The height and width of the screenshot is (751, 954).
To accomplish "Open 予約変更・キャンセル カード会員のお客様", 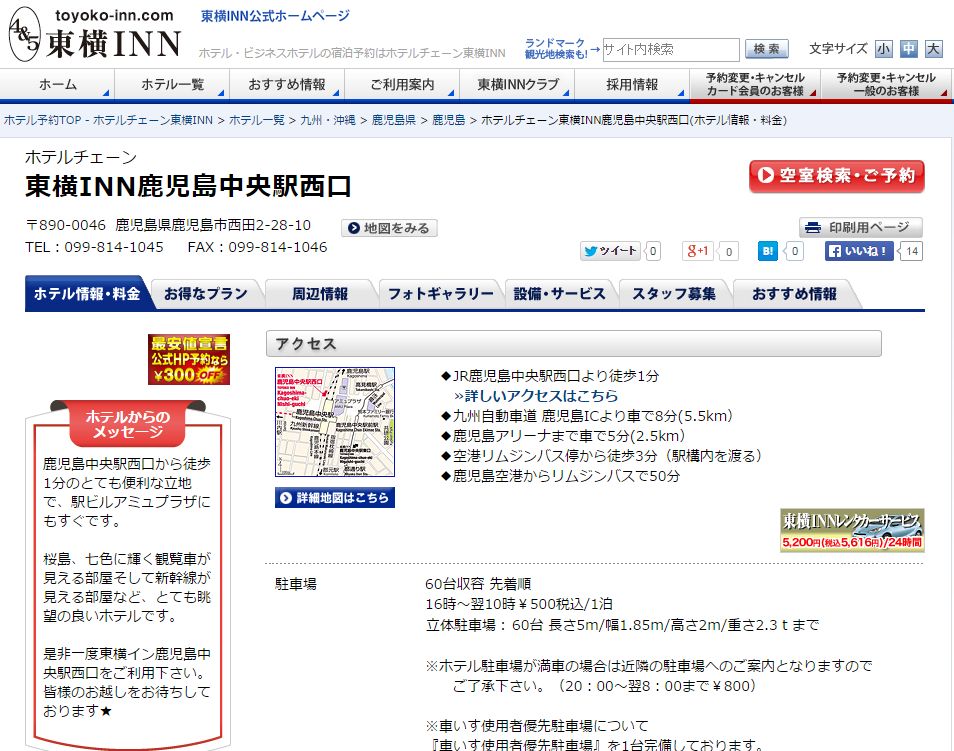I will click(x=755, y=85).
